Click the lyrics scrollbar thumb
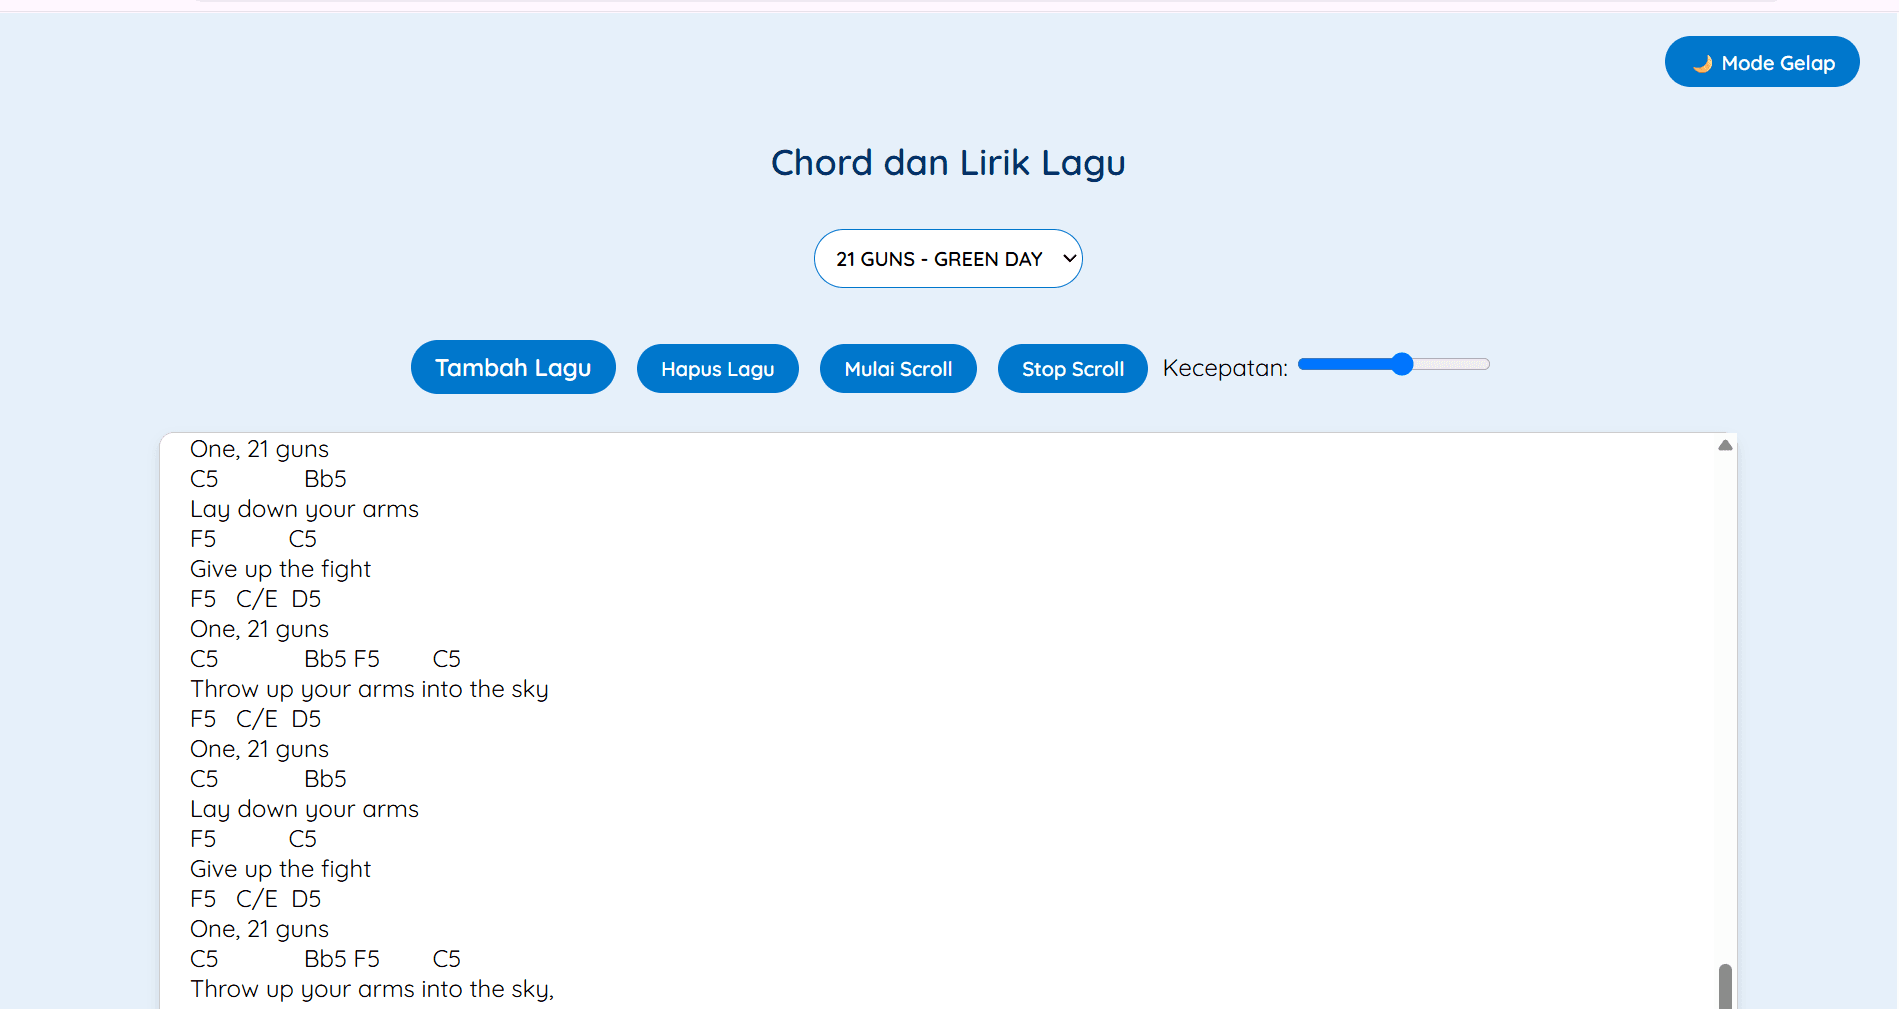The width and height of the screenshot is (1899, 1009). point(1725,986)
